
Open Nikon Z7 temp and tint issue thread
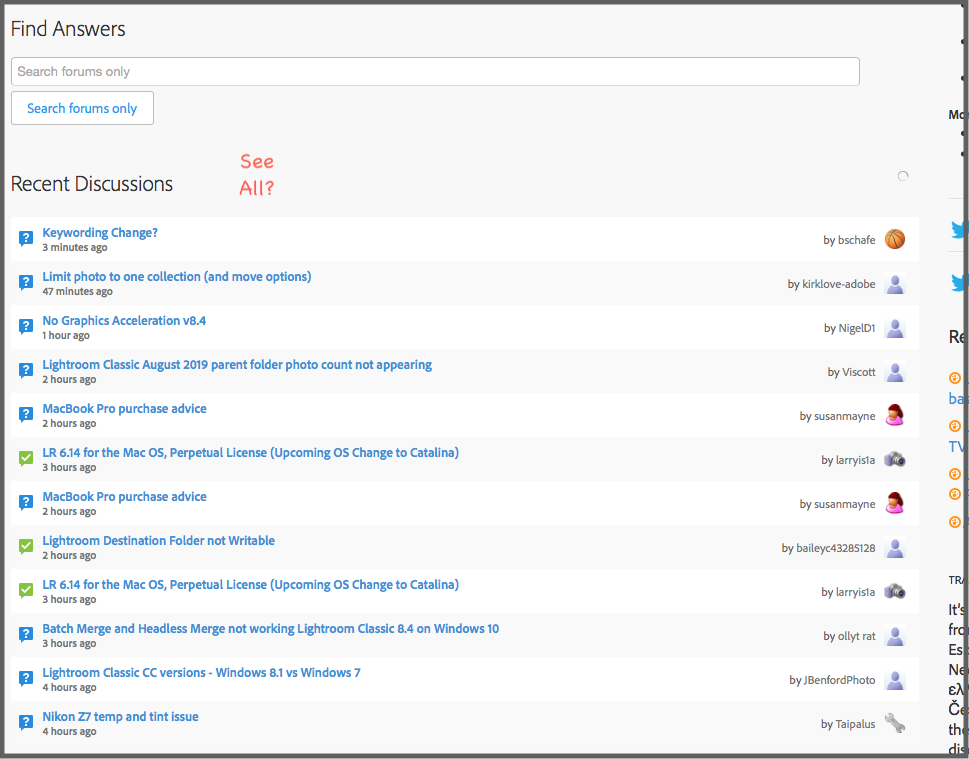pos(121,717)
